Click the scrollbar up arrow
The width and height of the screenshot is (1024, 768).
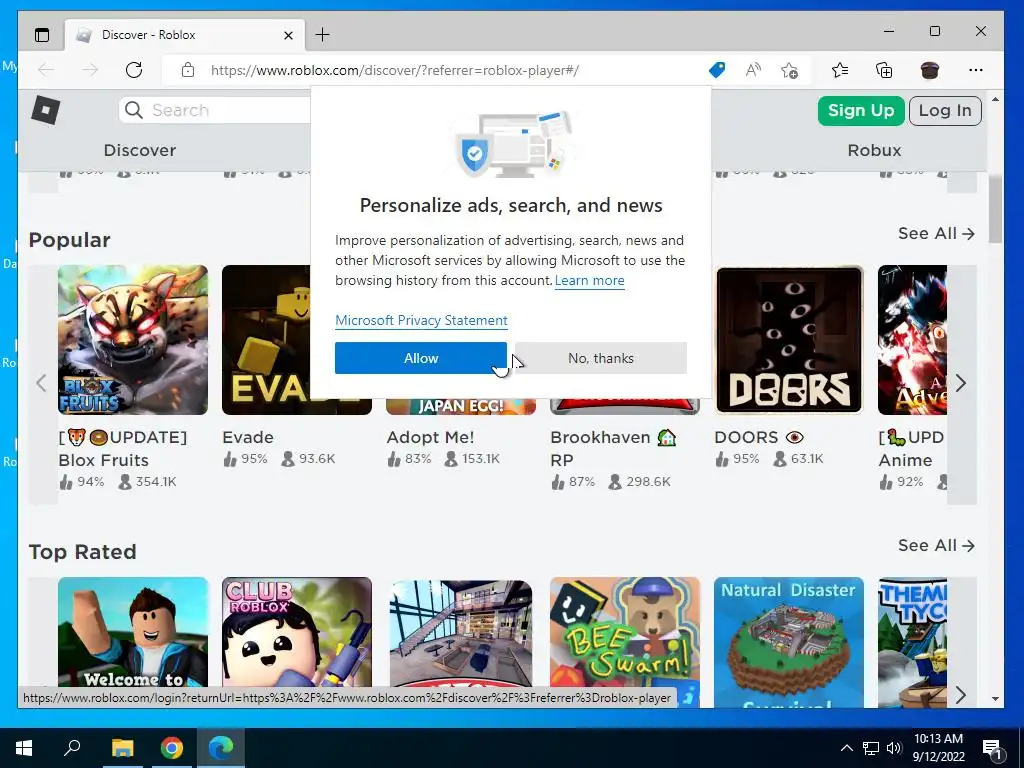[x=995, y=99]
